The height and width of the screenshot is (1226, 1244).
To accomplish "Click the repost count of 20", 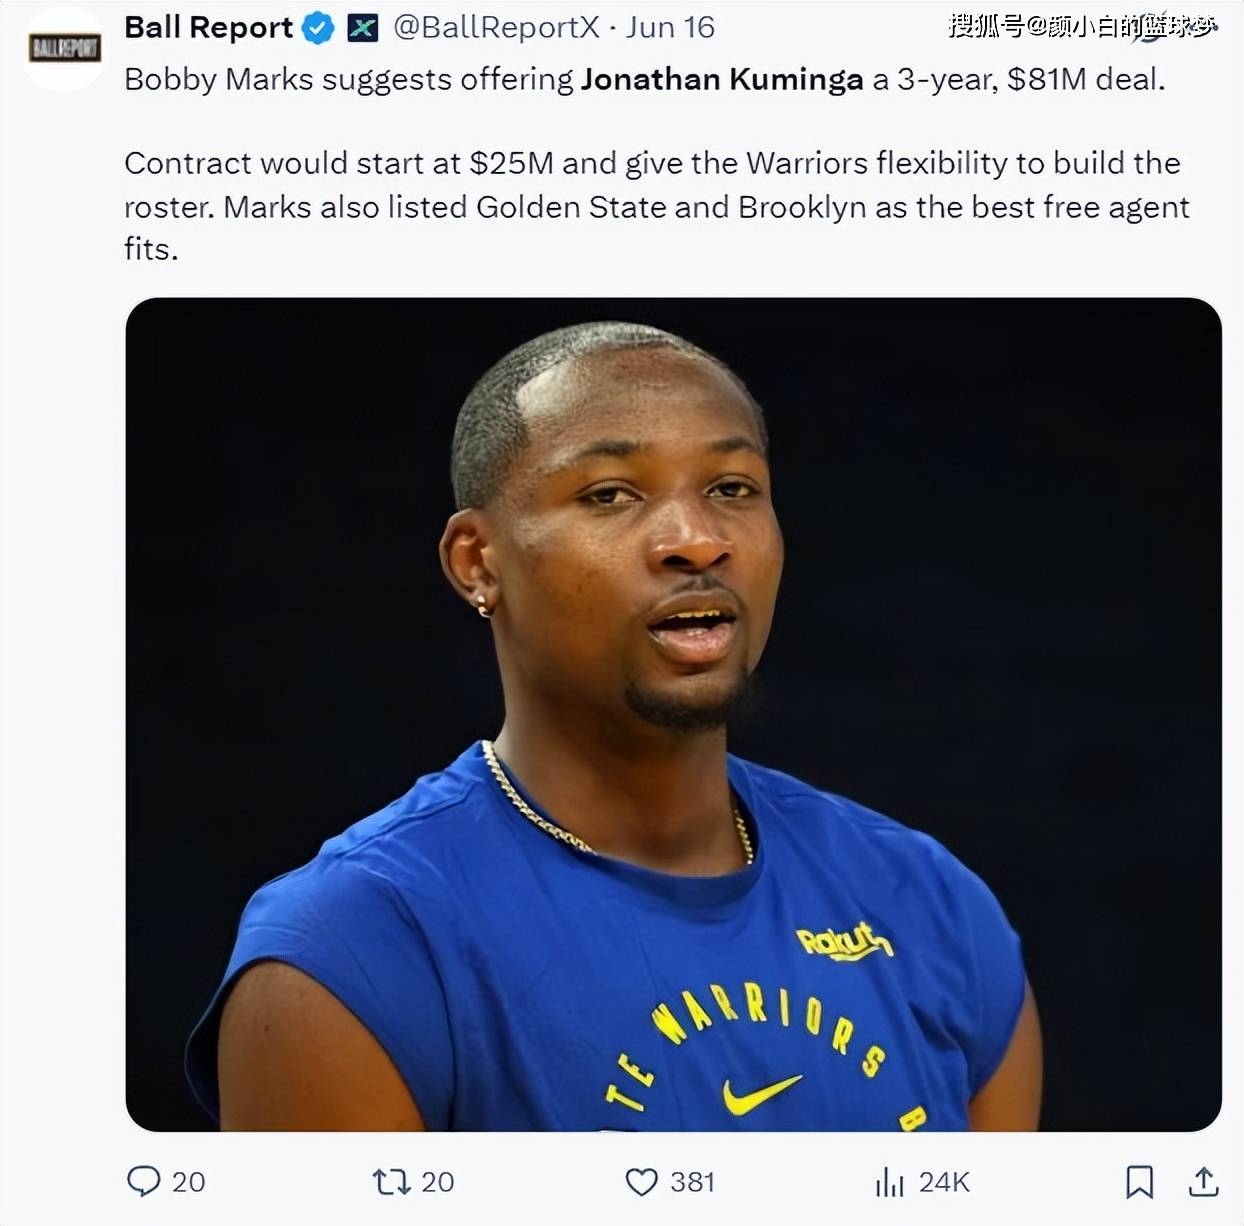I will point(437,1182).
